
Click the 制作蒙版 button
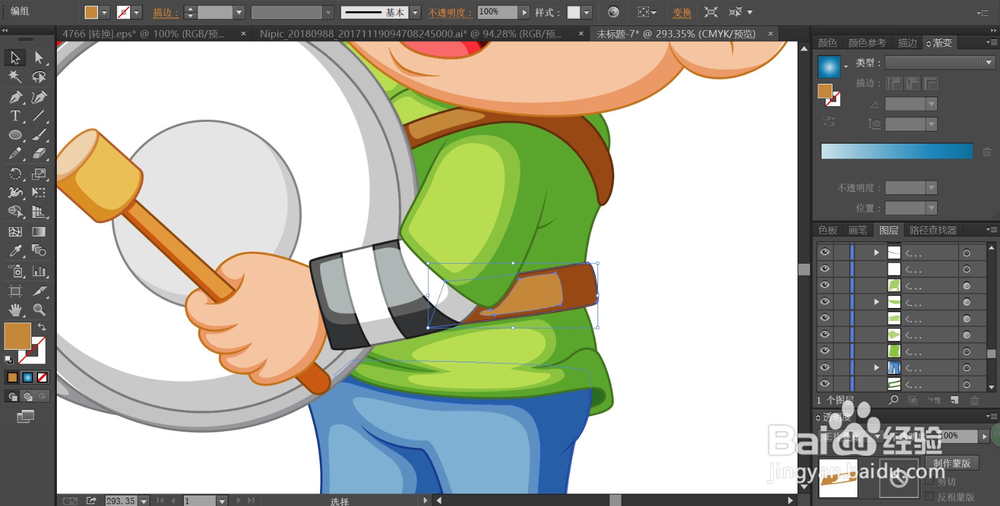pos(953,463)
